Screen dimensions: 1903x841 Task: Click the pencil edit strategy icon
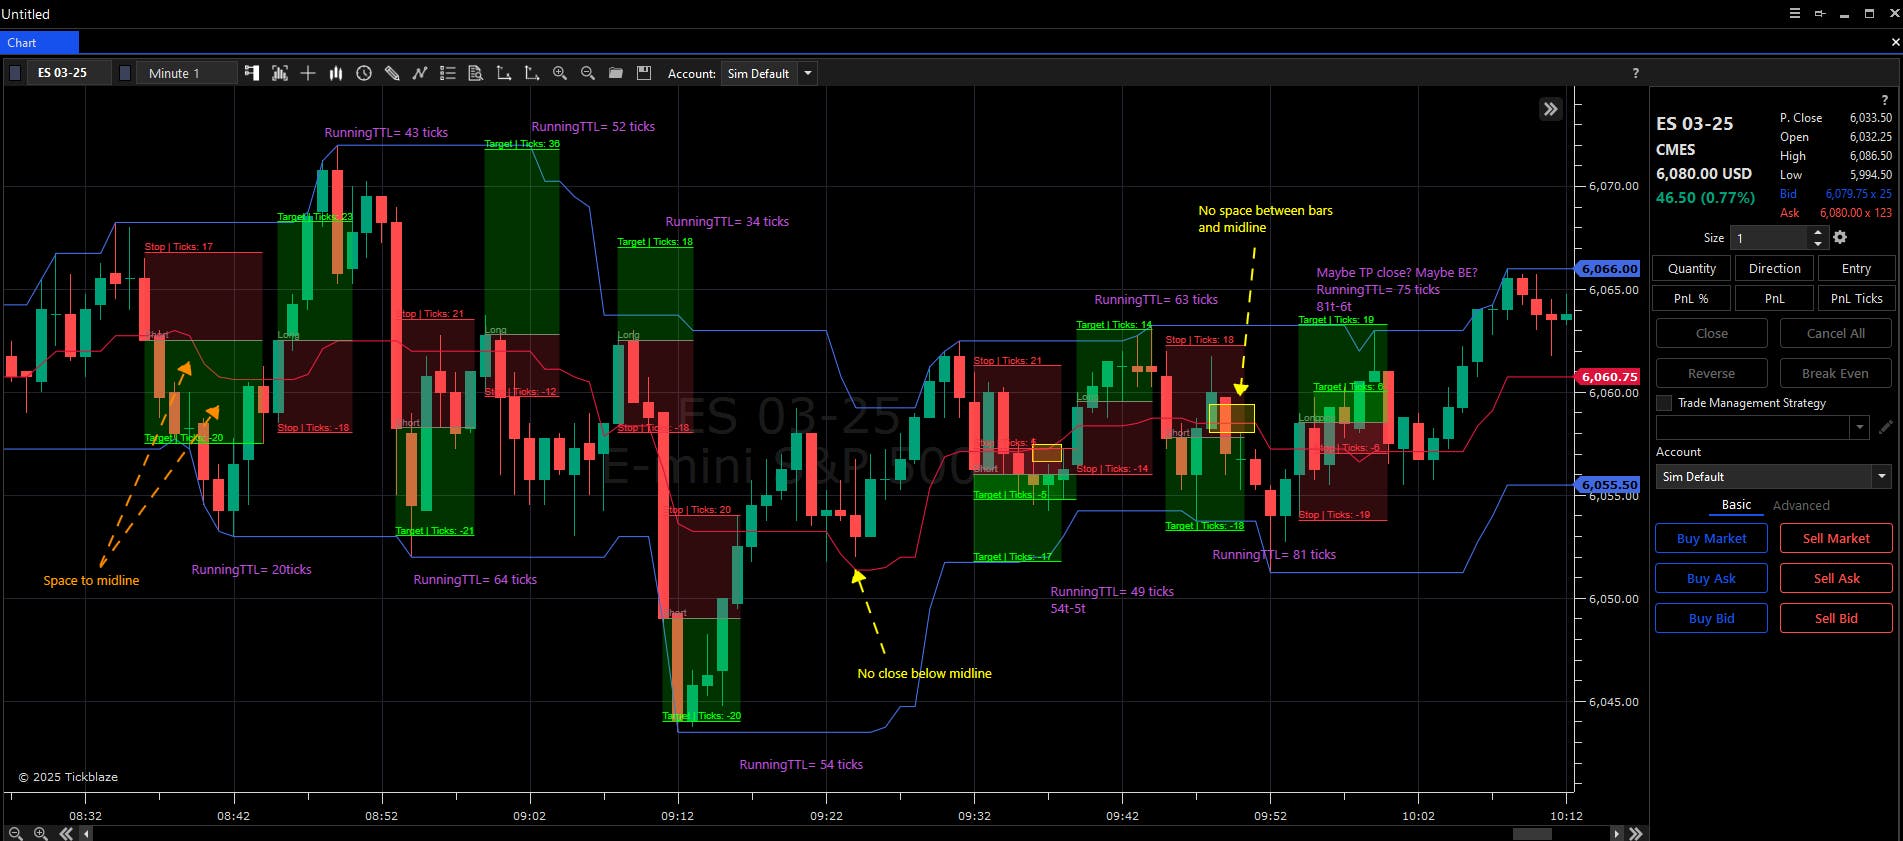click(1886, 427)
